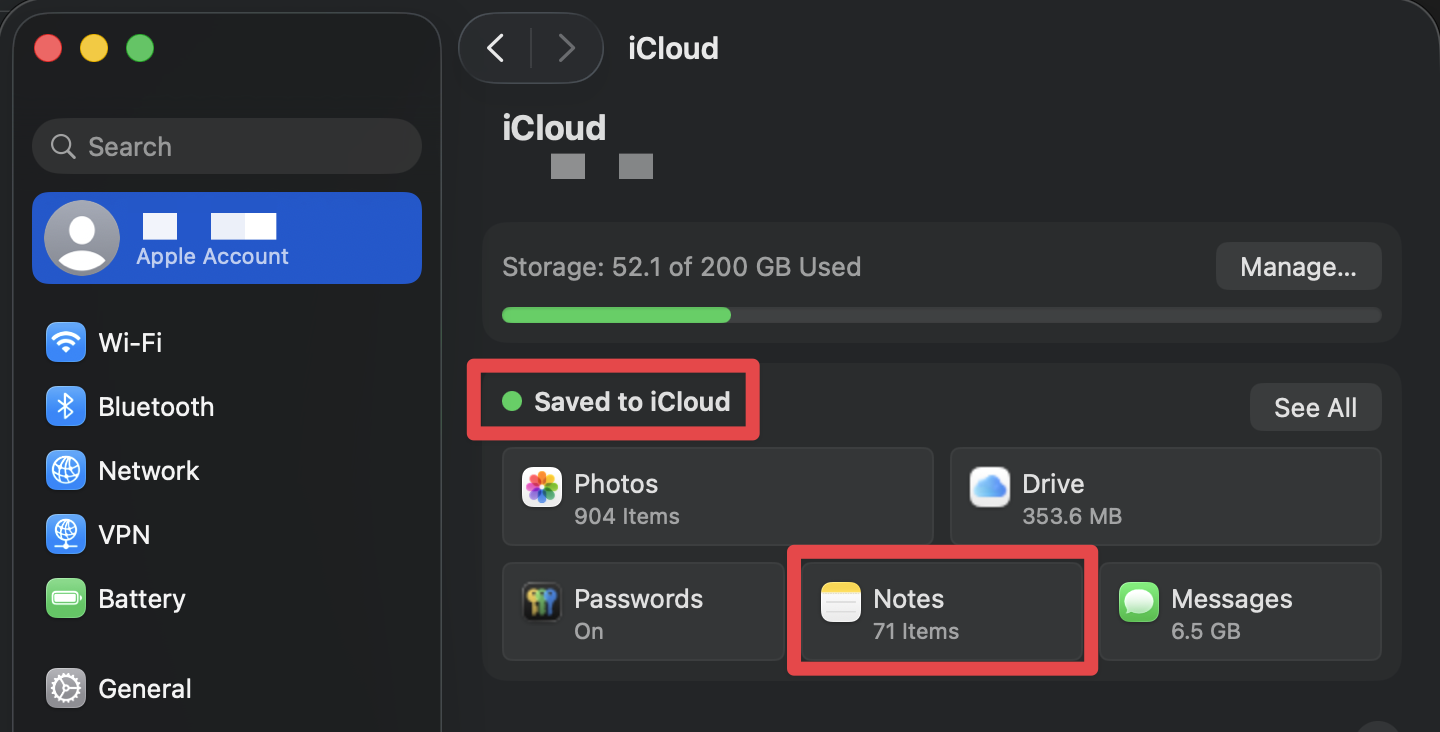This screenshot has width=1440, height=732.
Task: Open the Passwords keys icon tile
Action: coord(642,612)
